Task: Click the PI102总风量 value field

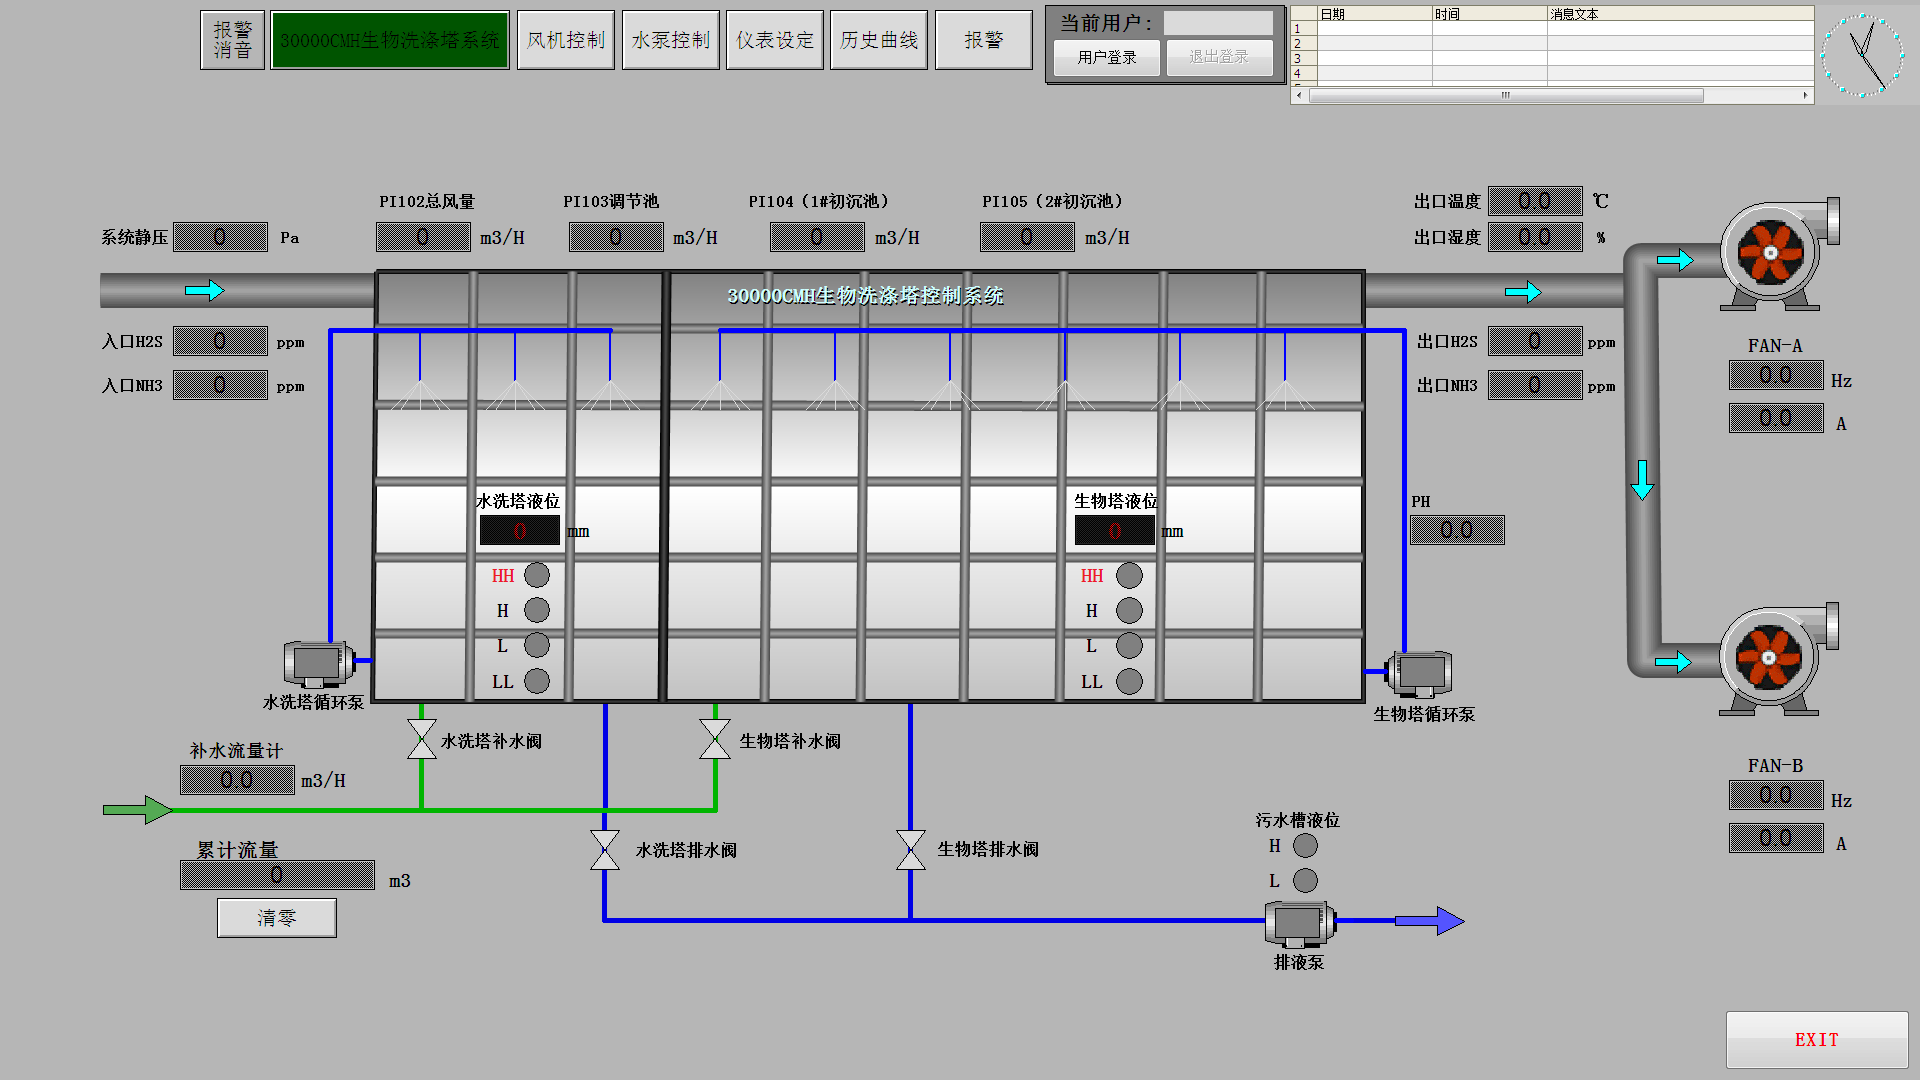Action: click(x=423, y=237)
